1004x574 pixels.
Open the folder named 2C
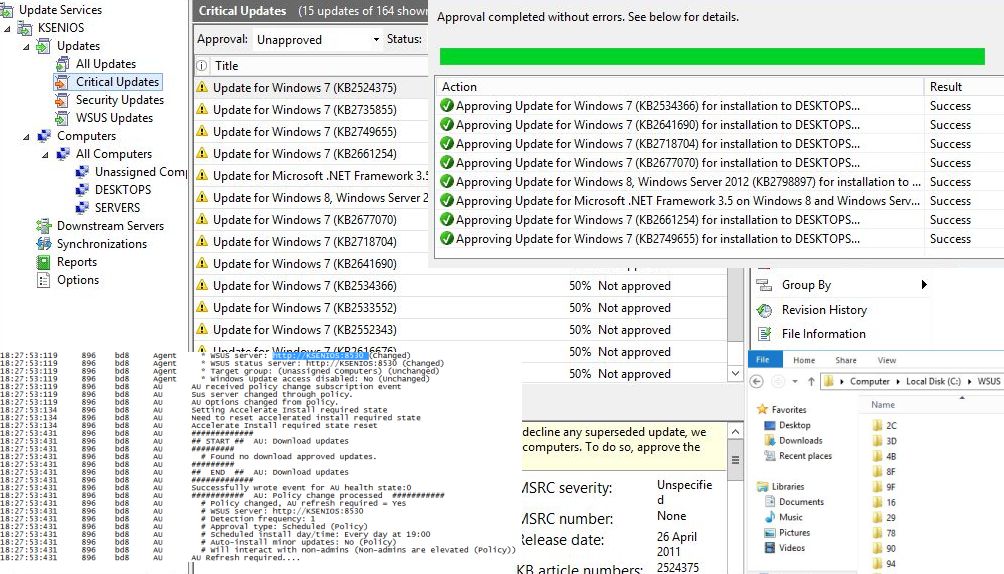891,425
